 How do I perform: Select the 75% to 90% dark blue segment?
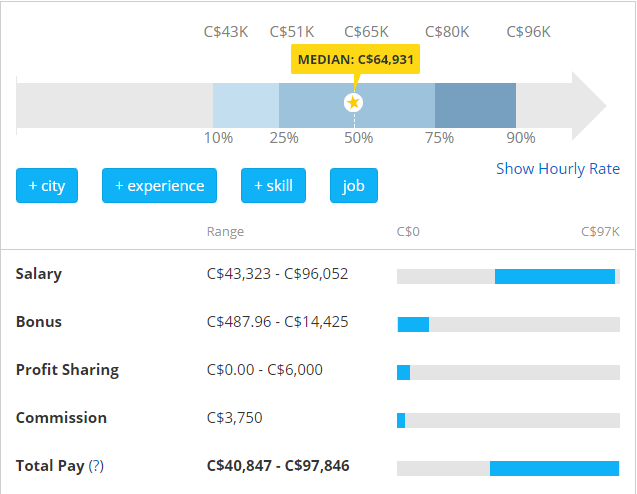click(475, 105)
